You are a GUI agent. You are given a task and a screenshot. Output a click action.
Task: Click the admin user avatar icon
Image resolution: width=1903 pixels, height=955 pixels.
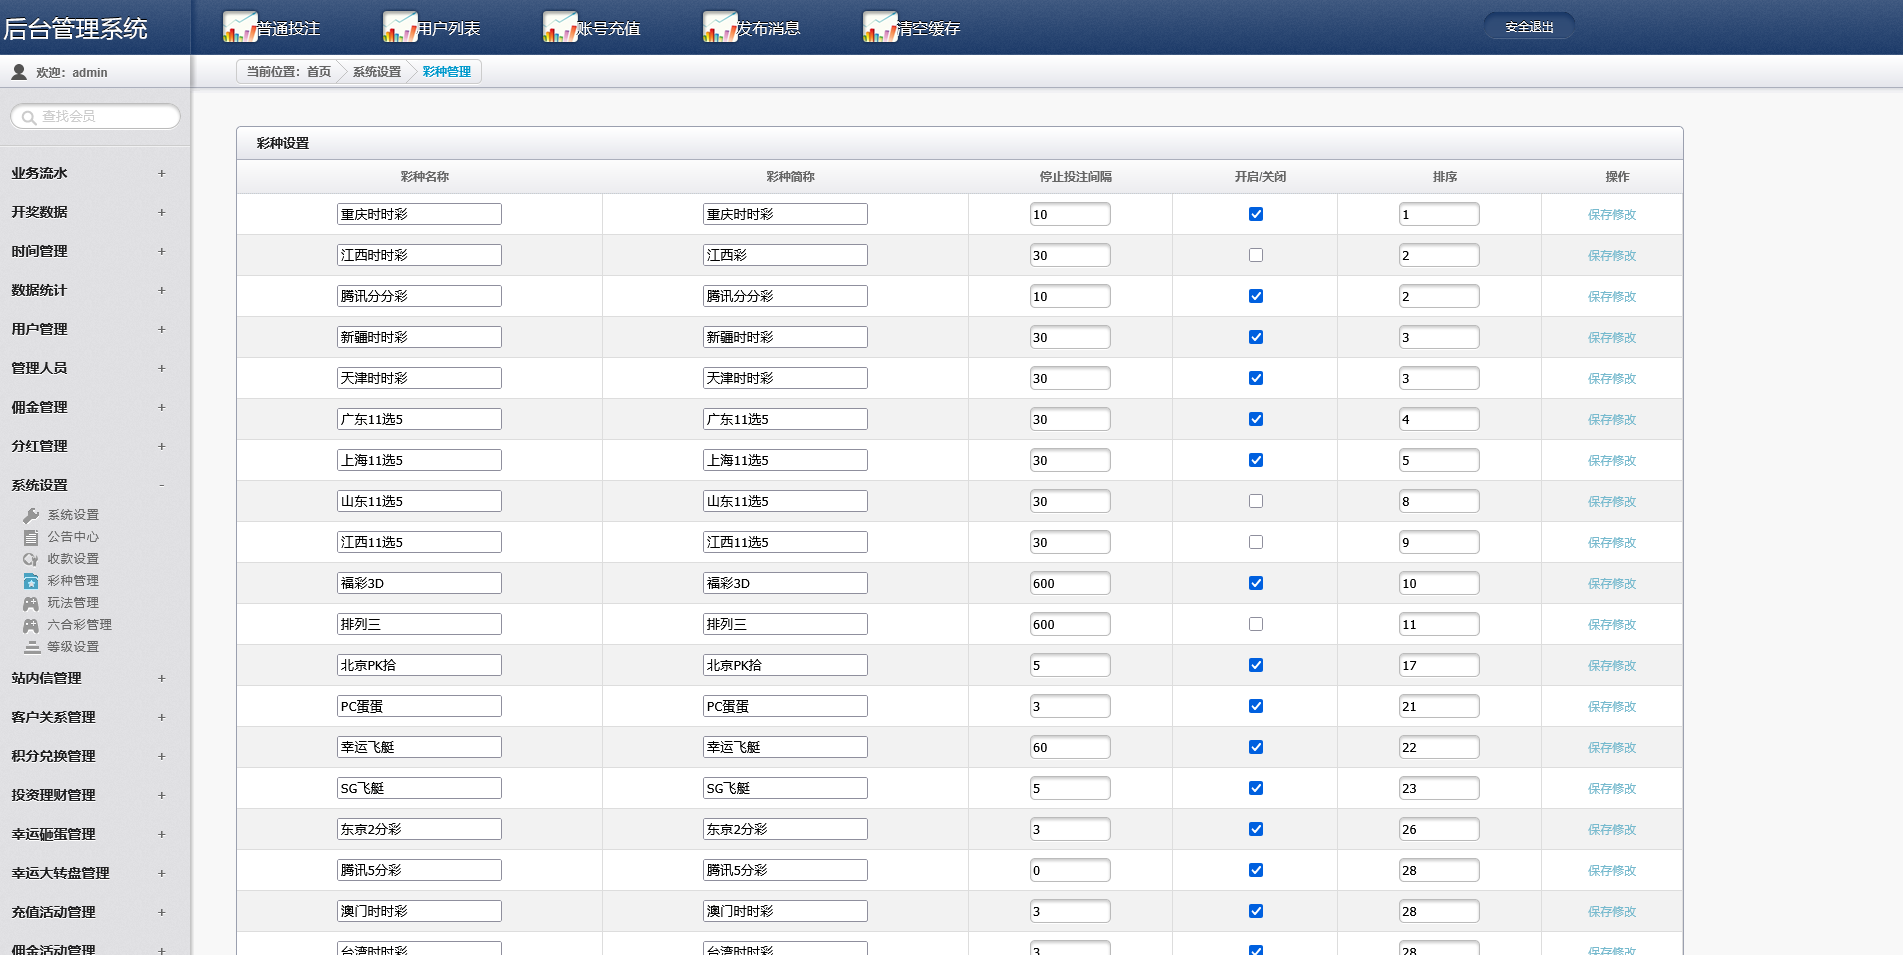[x=19, y=72]
